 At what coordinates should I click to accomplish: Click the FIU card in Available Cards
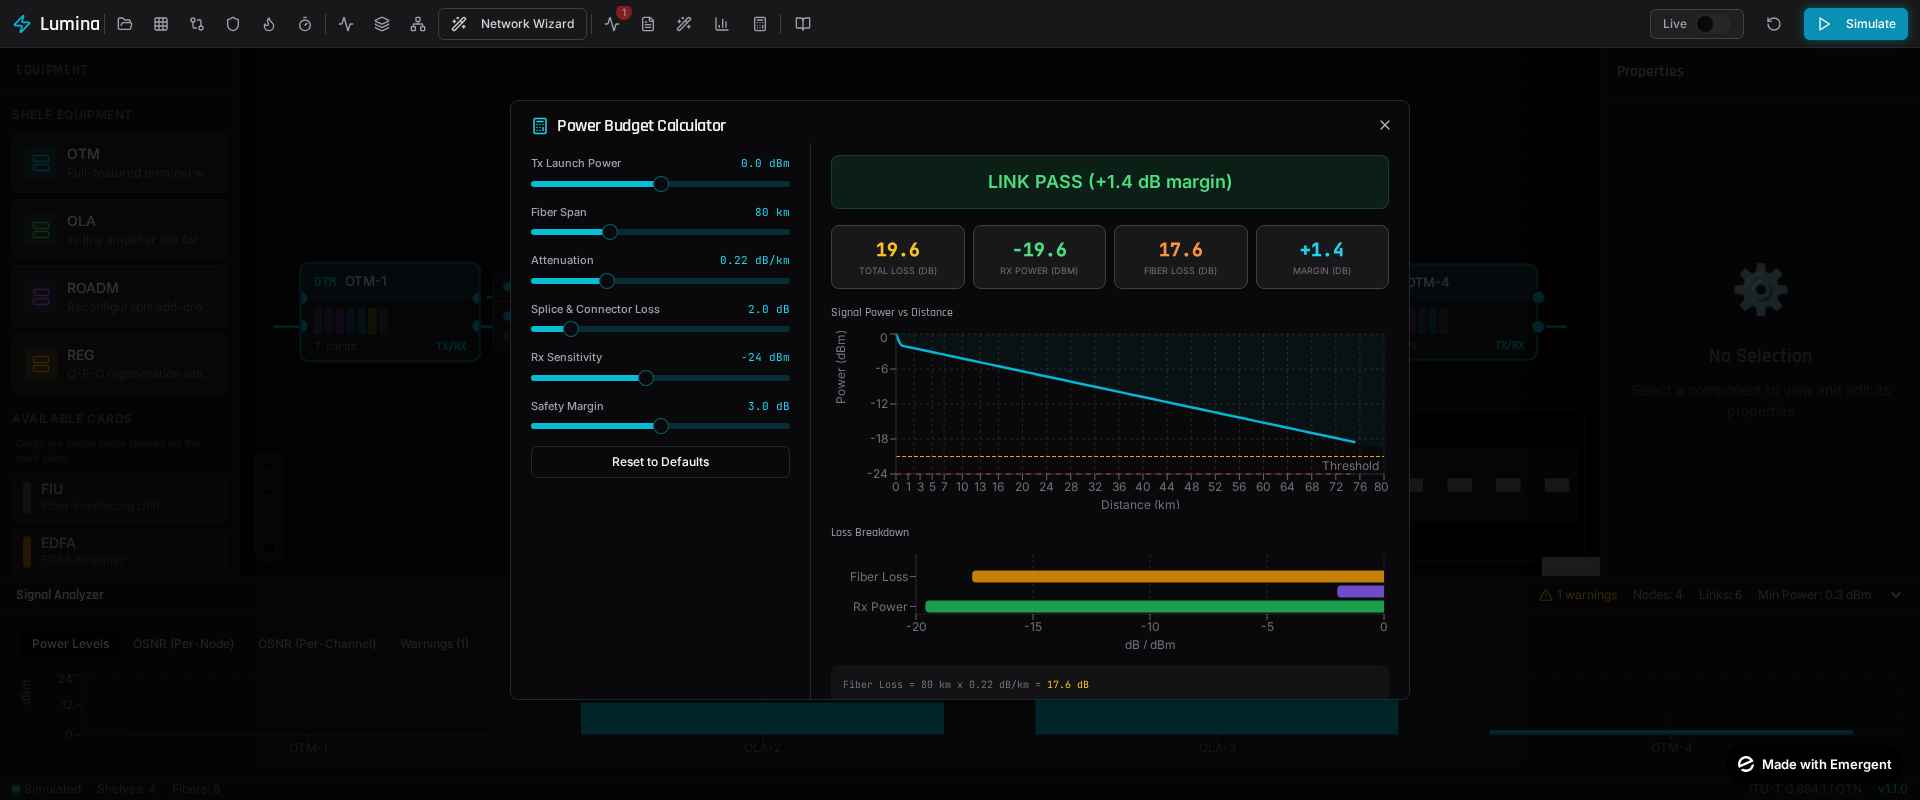[x=120, y=497]
